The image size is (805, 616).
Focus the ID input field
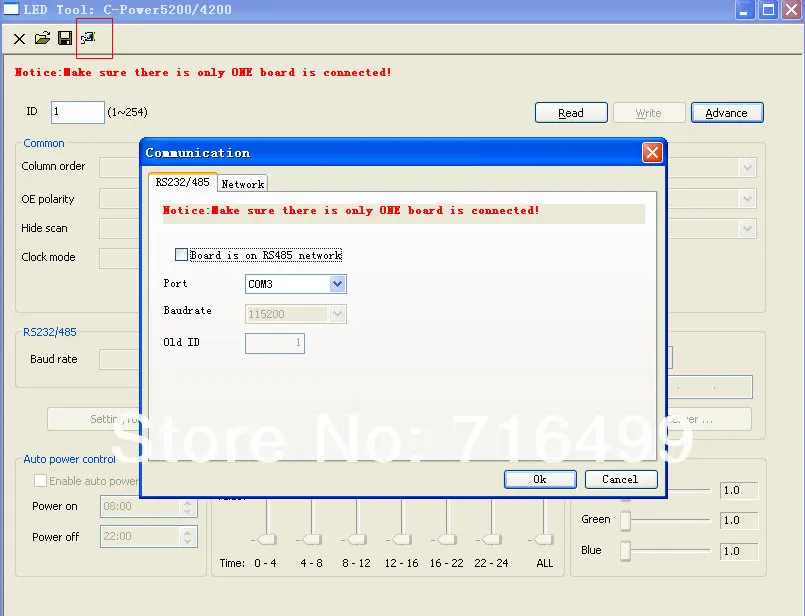[78, 112]
